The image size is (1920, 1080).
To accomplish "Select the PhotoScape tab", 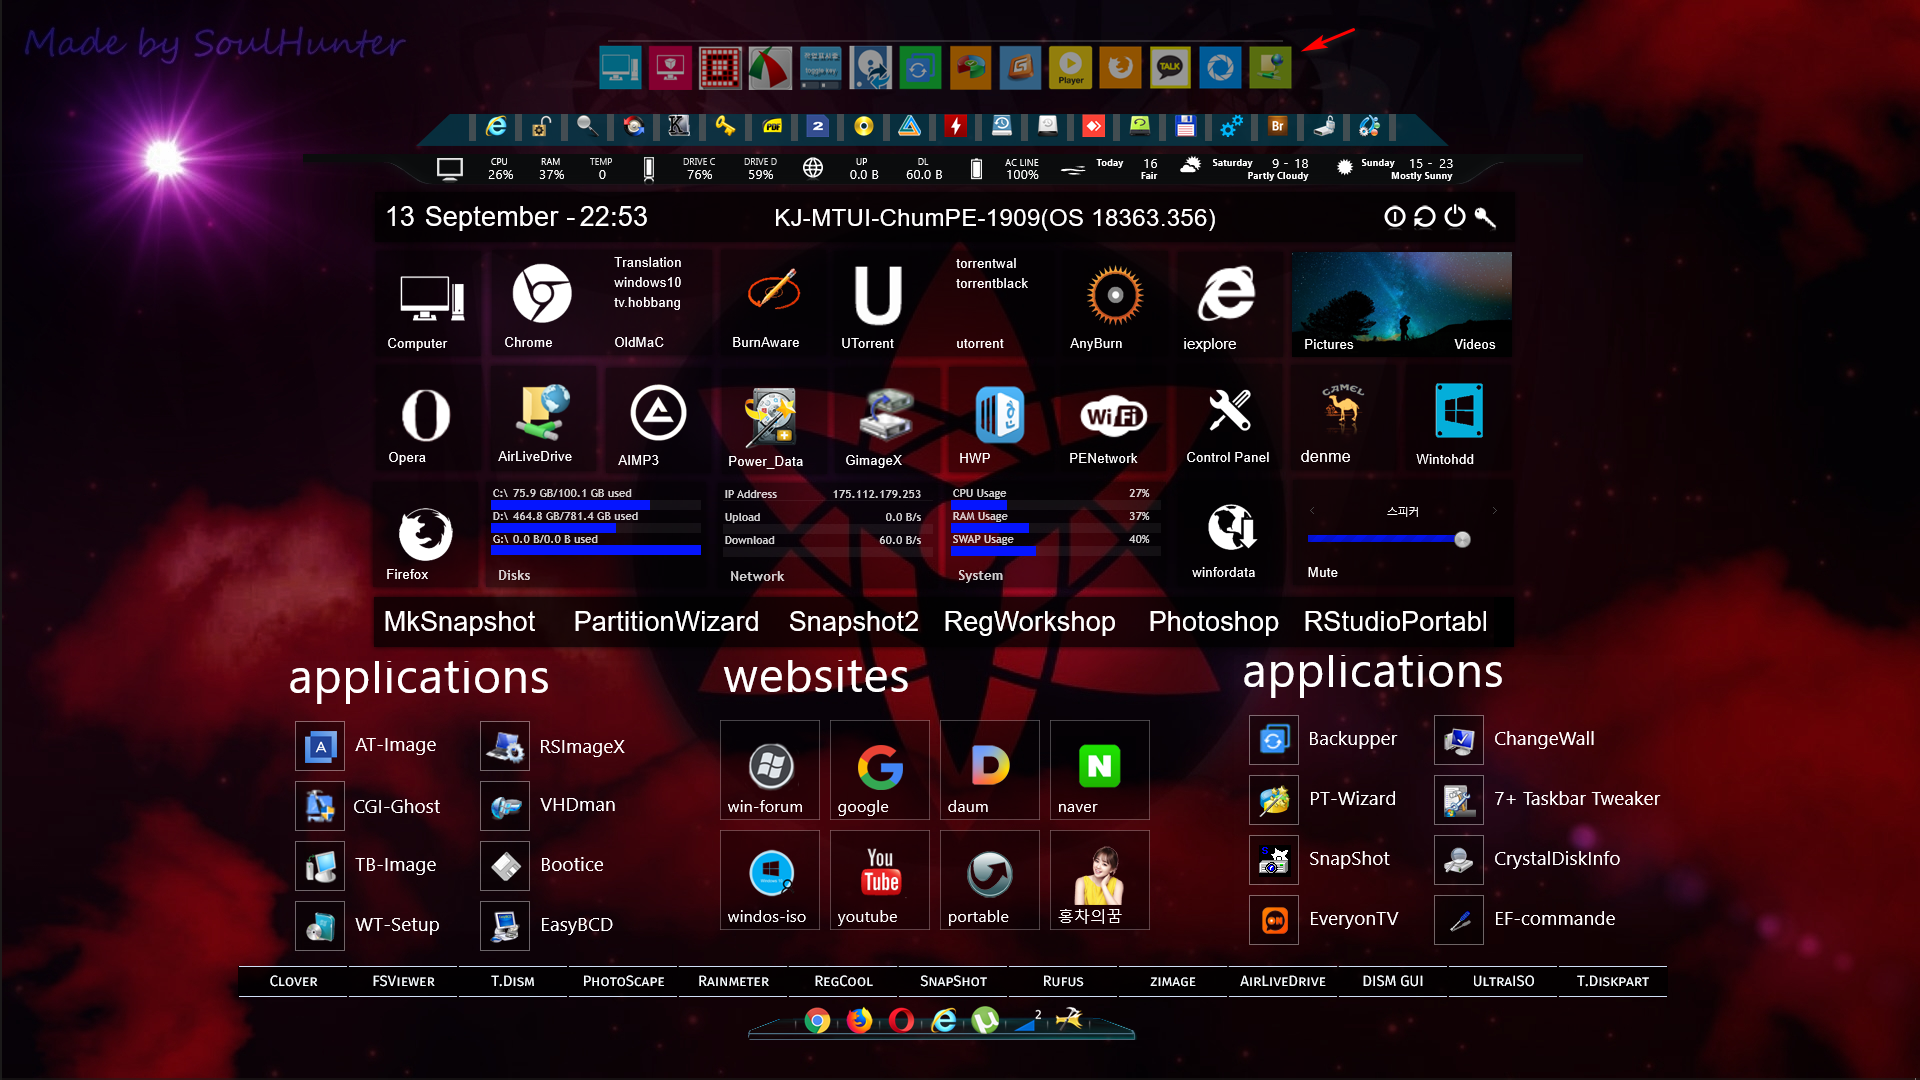I will pyautogui.click(x=623, y=981).
